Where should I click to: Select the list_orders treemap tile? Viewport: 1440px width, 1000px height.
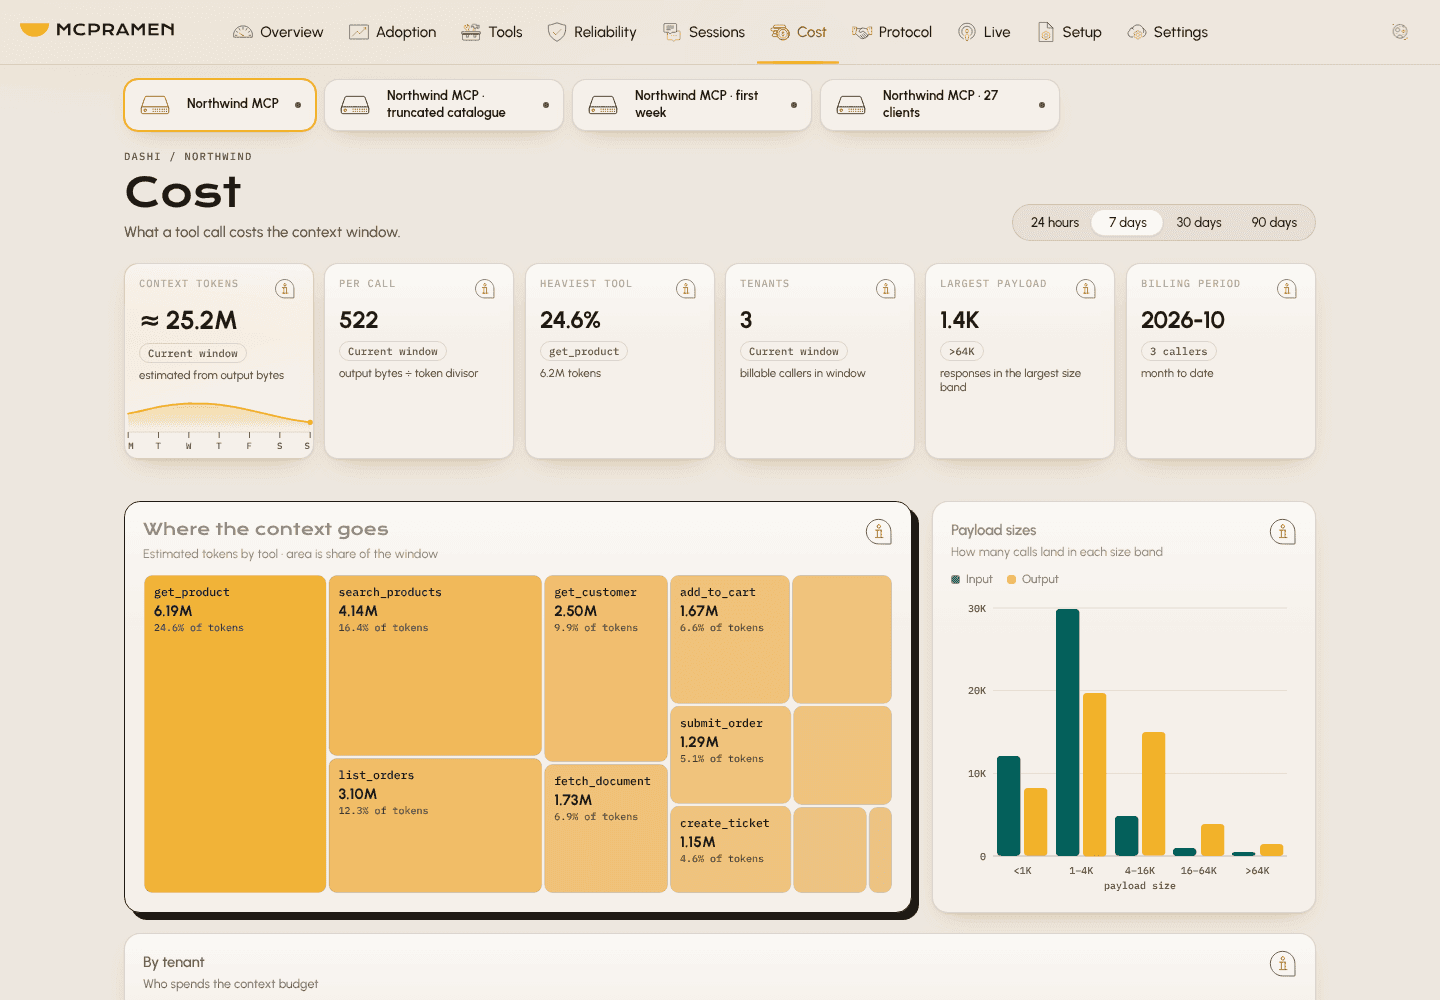tap(435, 825)
